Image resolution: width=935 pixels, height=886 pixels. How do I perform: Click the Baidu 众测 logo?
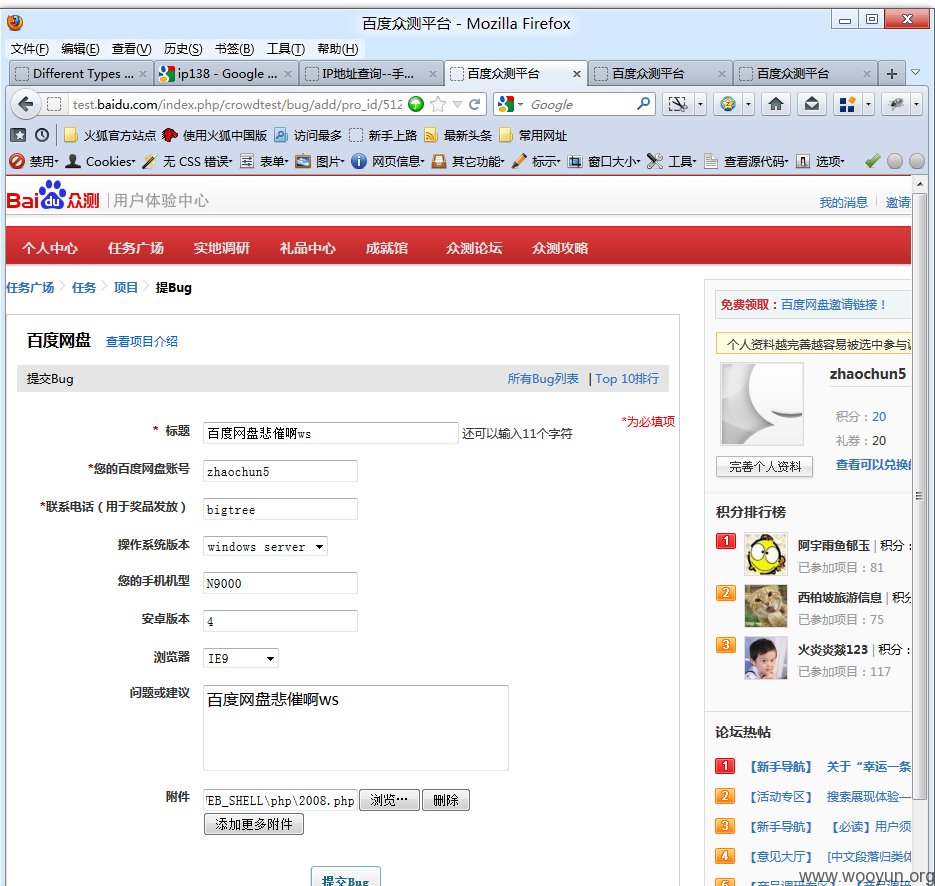pyautogui.click(x=53, y=197)
